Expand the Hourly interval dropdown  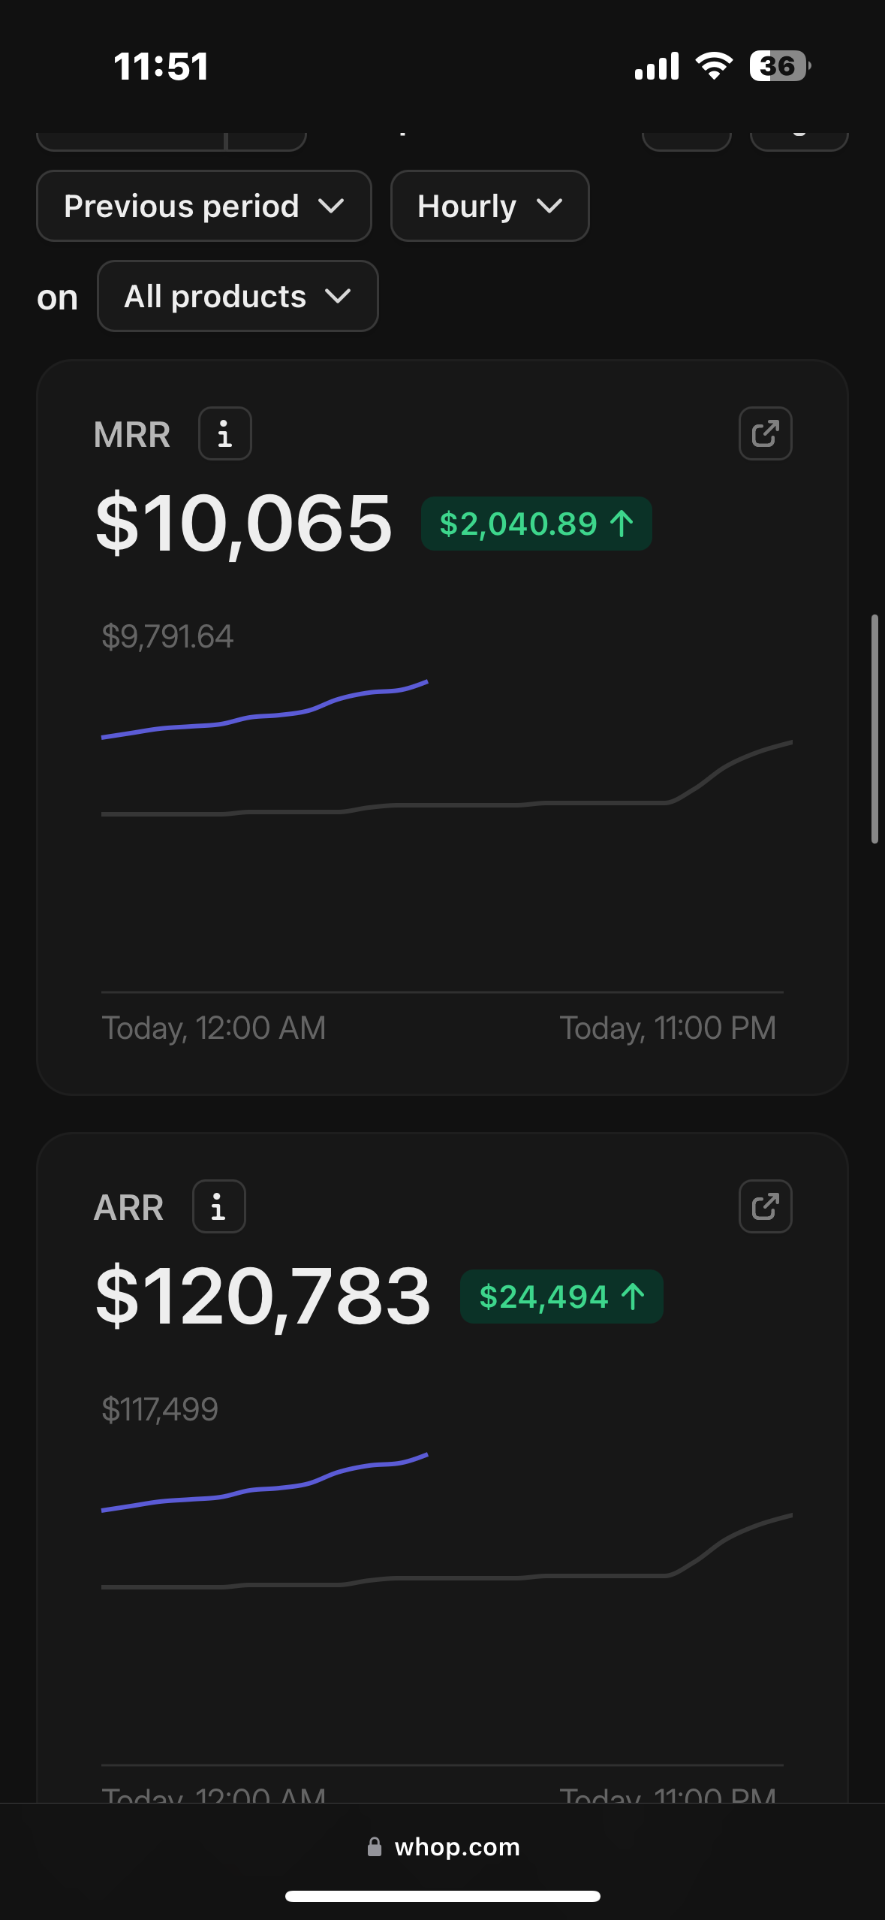coord(490,206)
